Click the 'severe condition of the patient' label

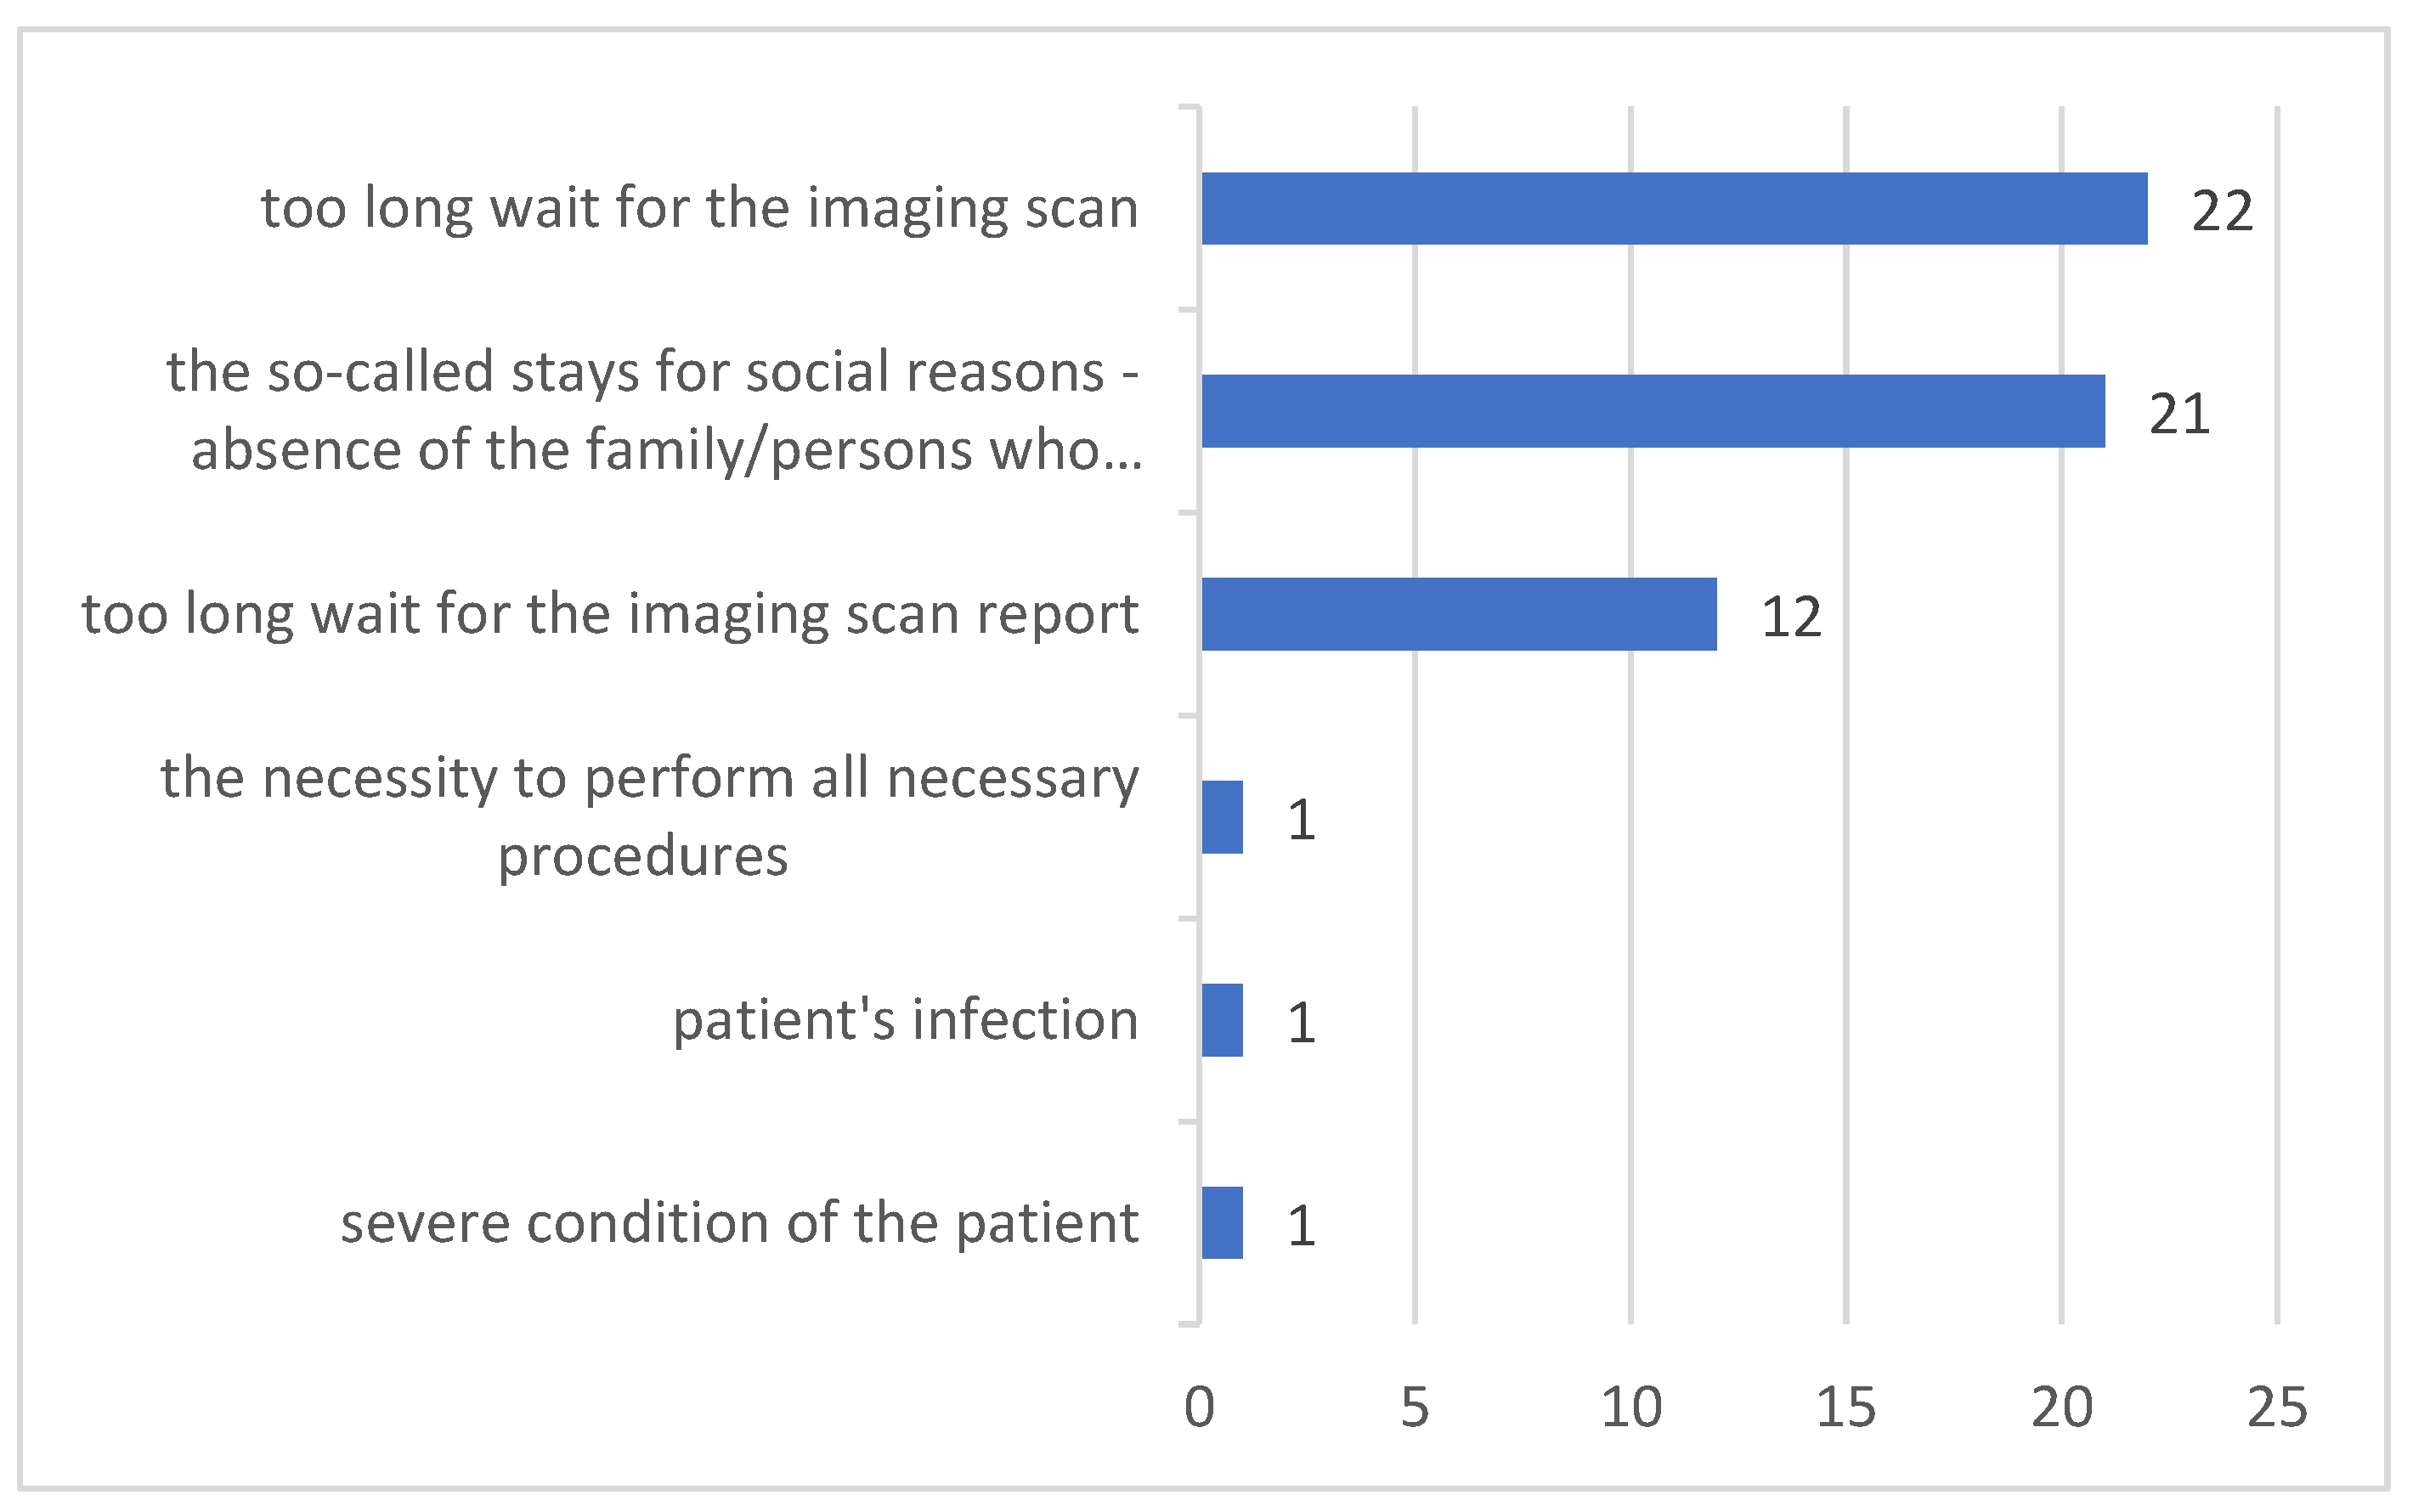point(739,1222)
